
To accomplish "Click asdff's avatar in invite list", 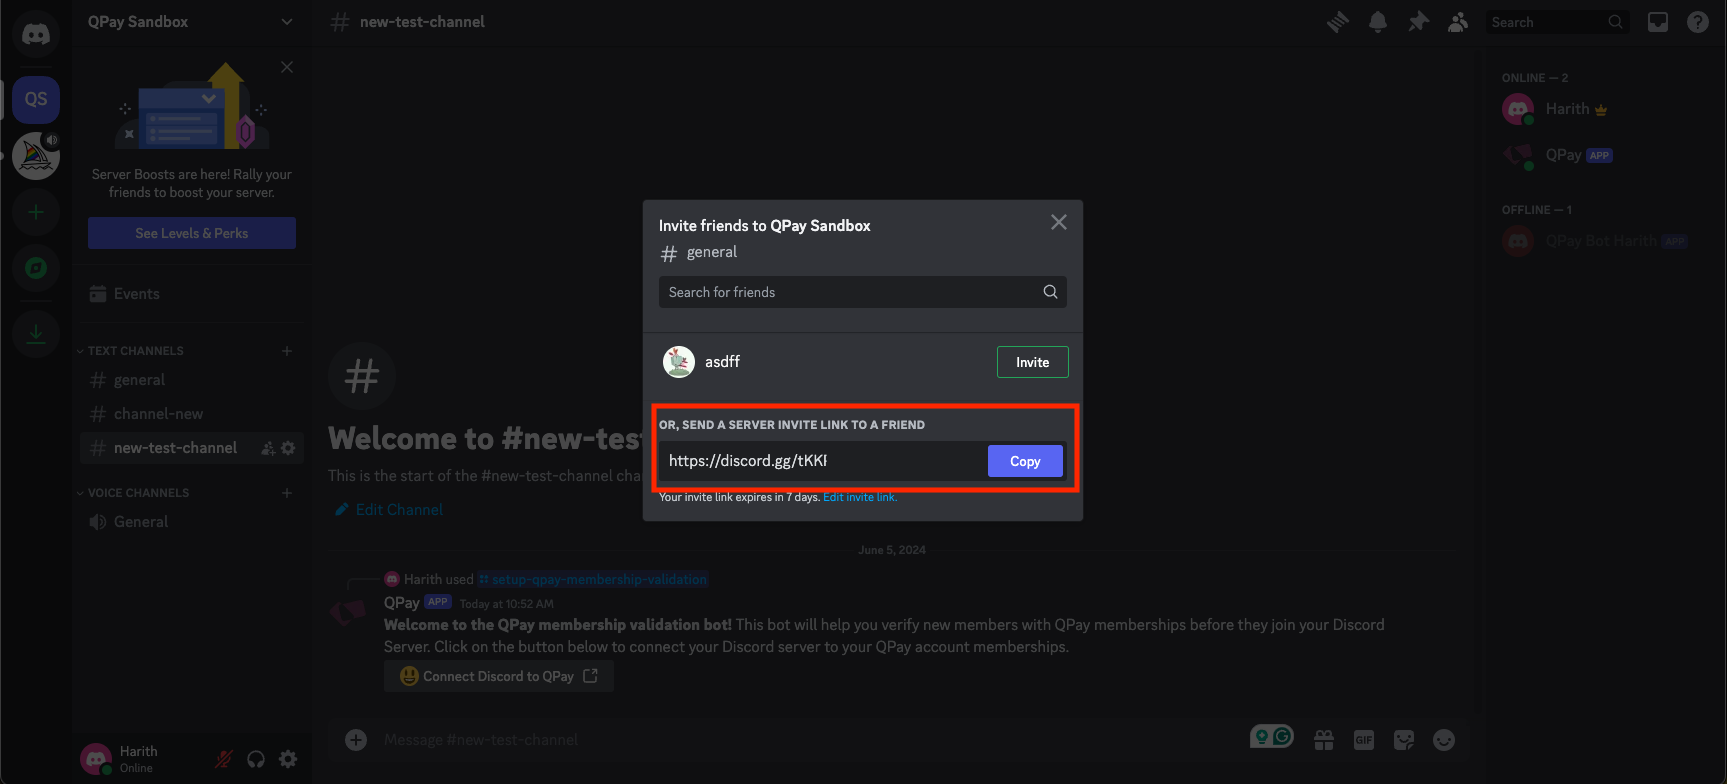I will [679, 362].
